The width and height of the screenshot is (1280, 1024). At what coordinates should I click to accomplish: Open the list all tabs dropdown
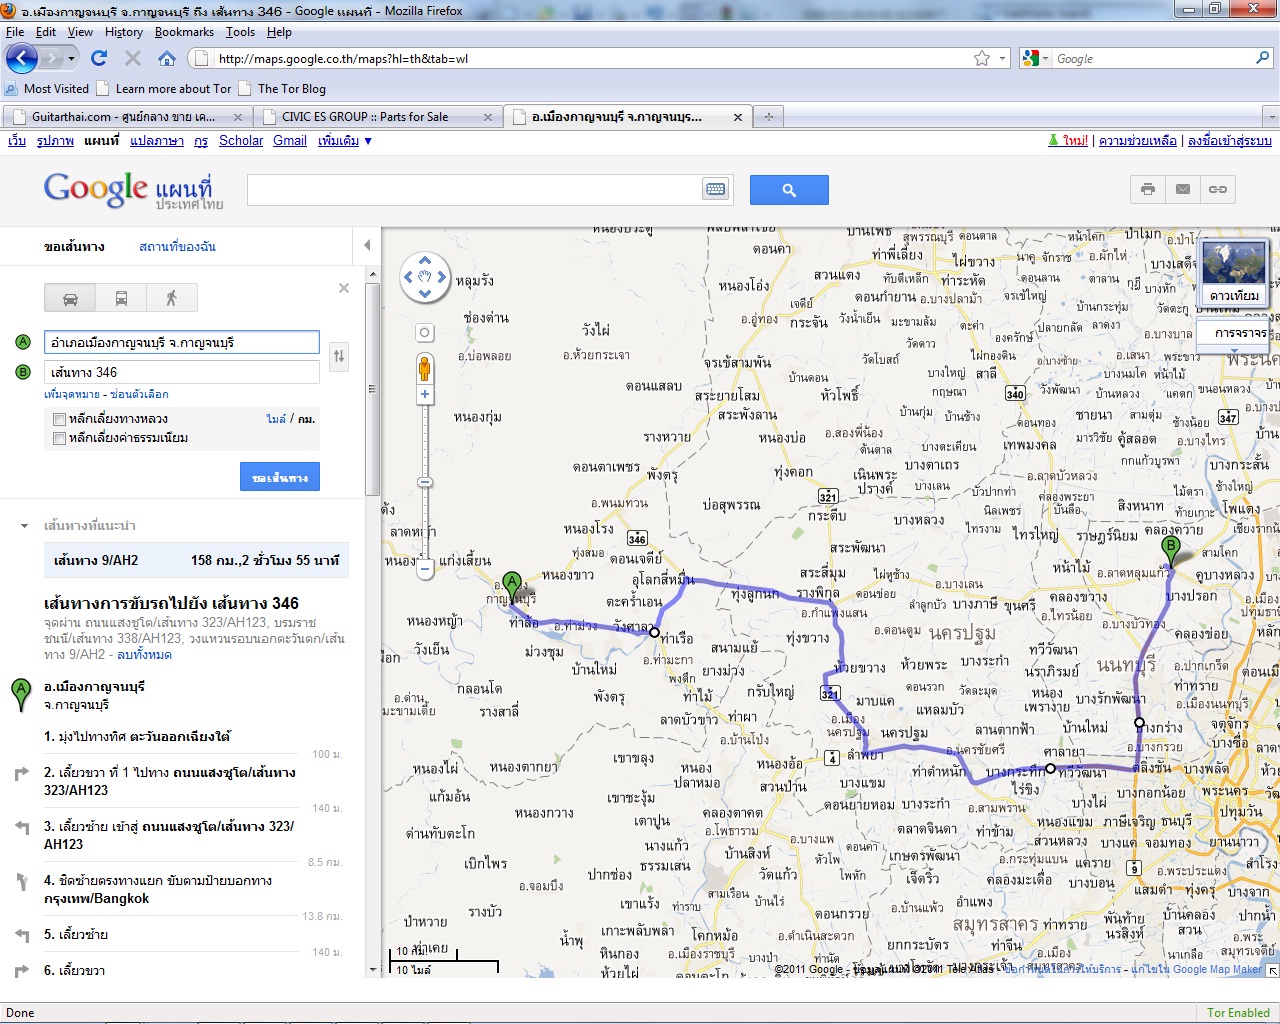pos(1271,117)
